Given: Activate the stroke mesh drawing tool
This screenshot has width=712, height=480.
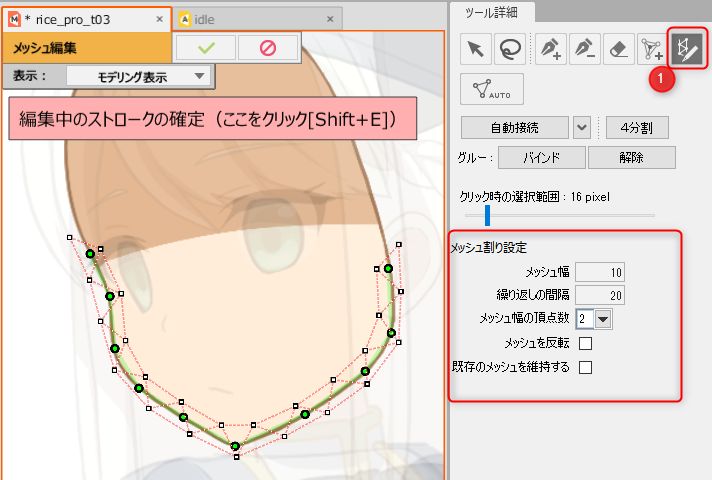Looking at the screenshot, I should (688, 47).
